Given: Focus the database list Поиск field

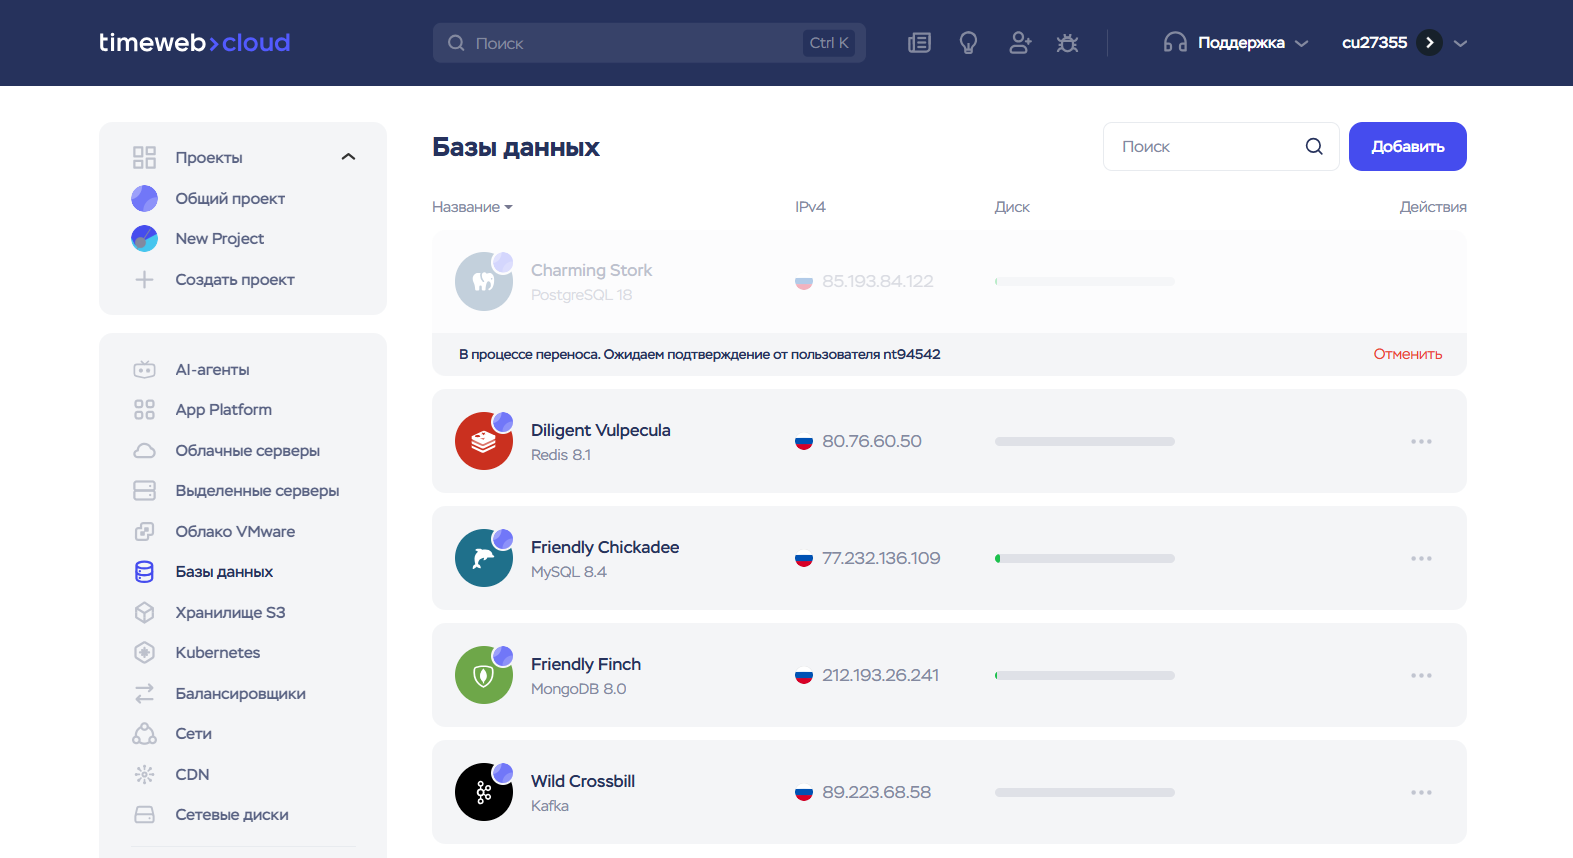Looking at the screenshot, I should (x=1205, y=146).
